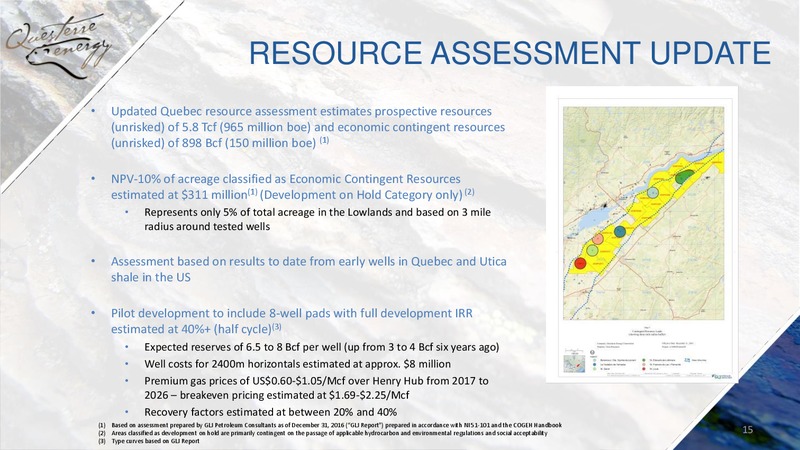This screenshot has height=450, width=800.
Task: Select the slide page number 15
Action: tap(747, 430)
